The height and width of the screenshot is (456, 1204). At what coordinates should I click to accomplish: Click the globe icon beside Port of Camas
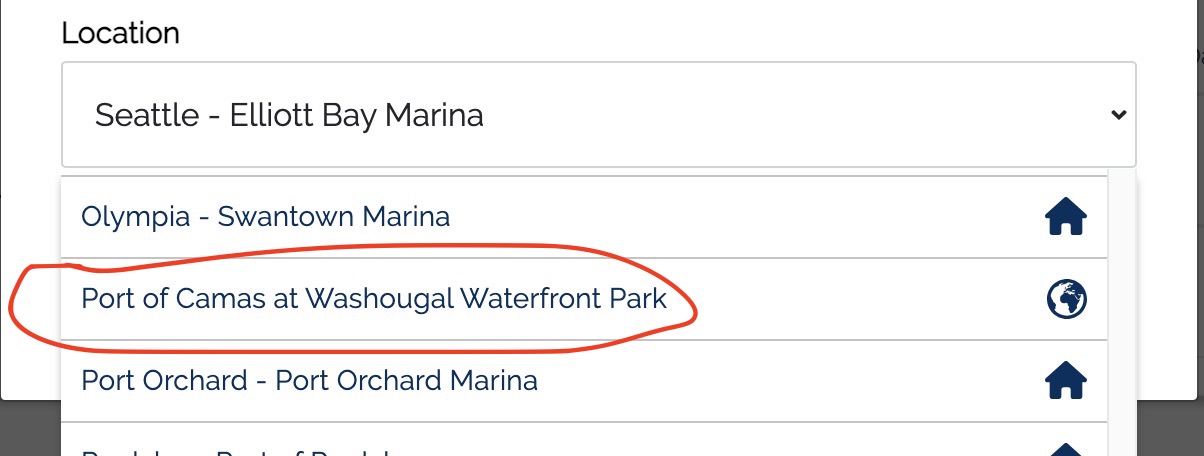click(1065, 299)
